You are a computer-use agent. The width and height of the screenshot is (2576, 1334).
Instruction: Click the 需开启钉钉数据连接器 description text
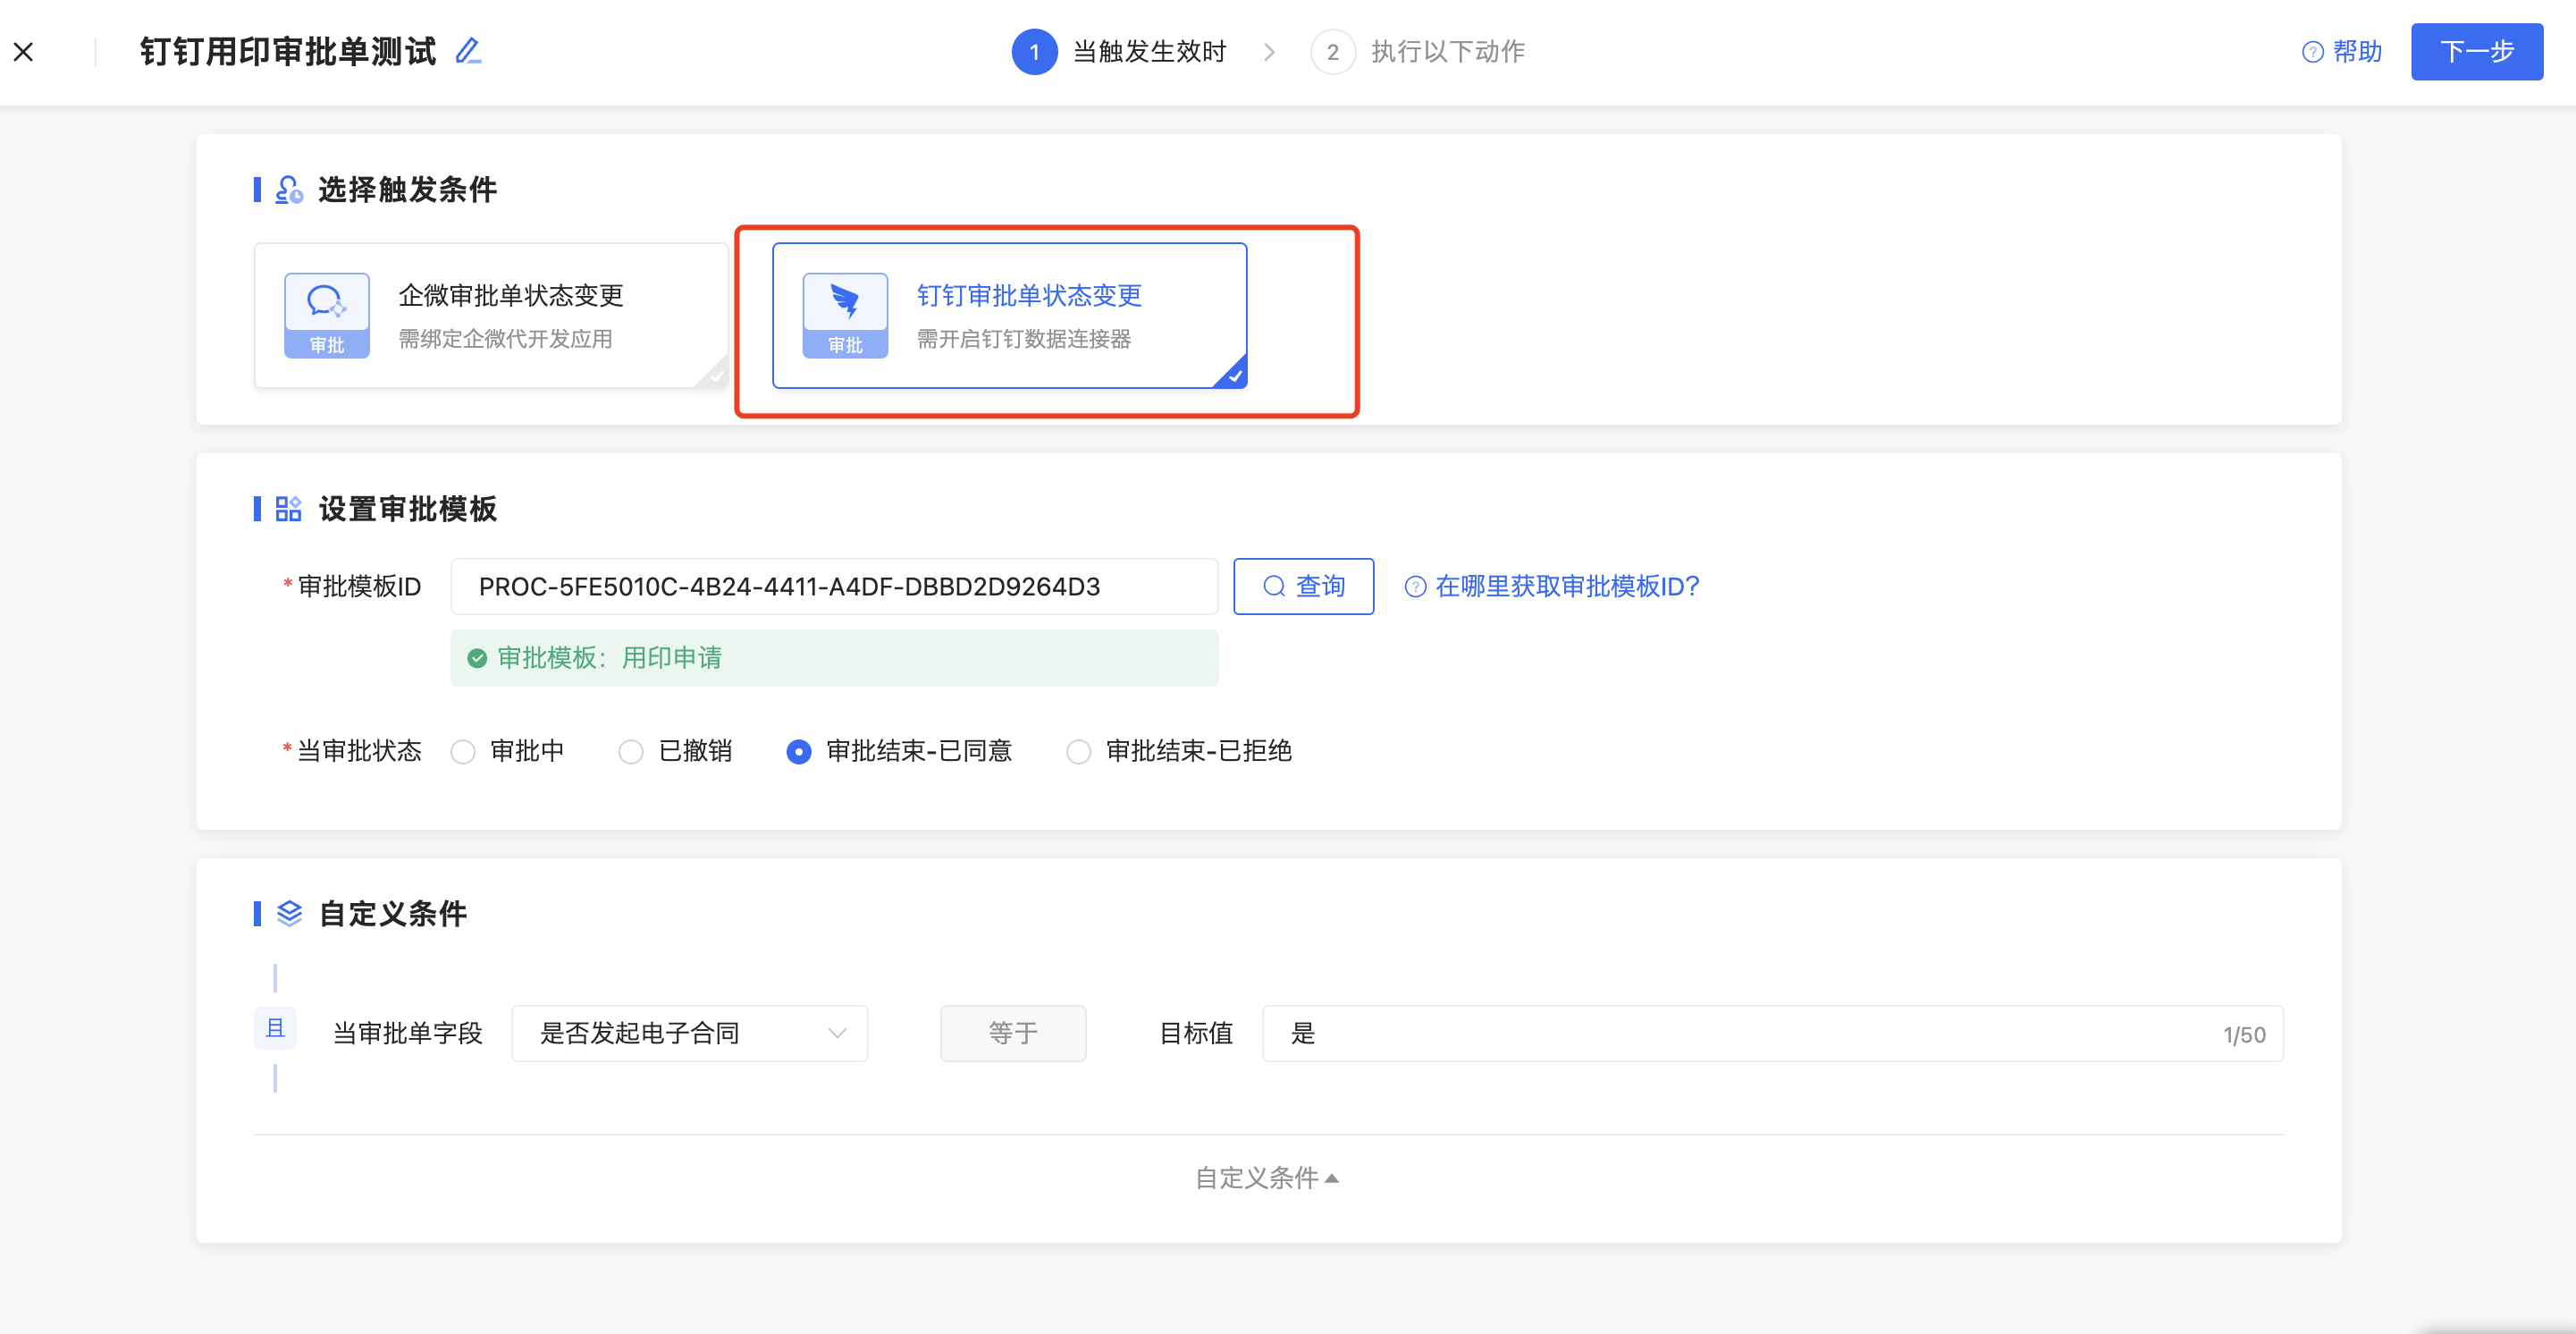pos(1024,339)
